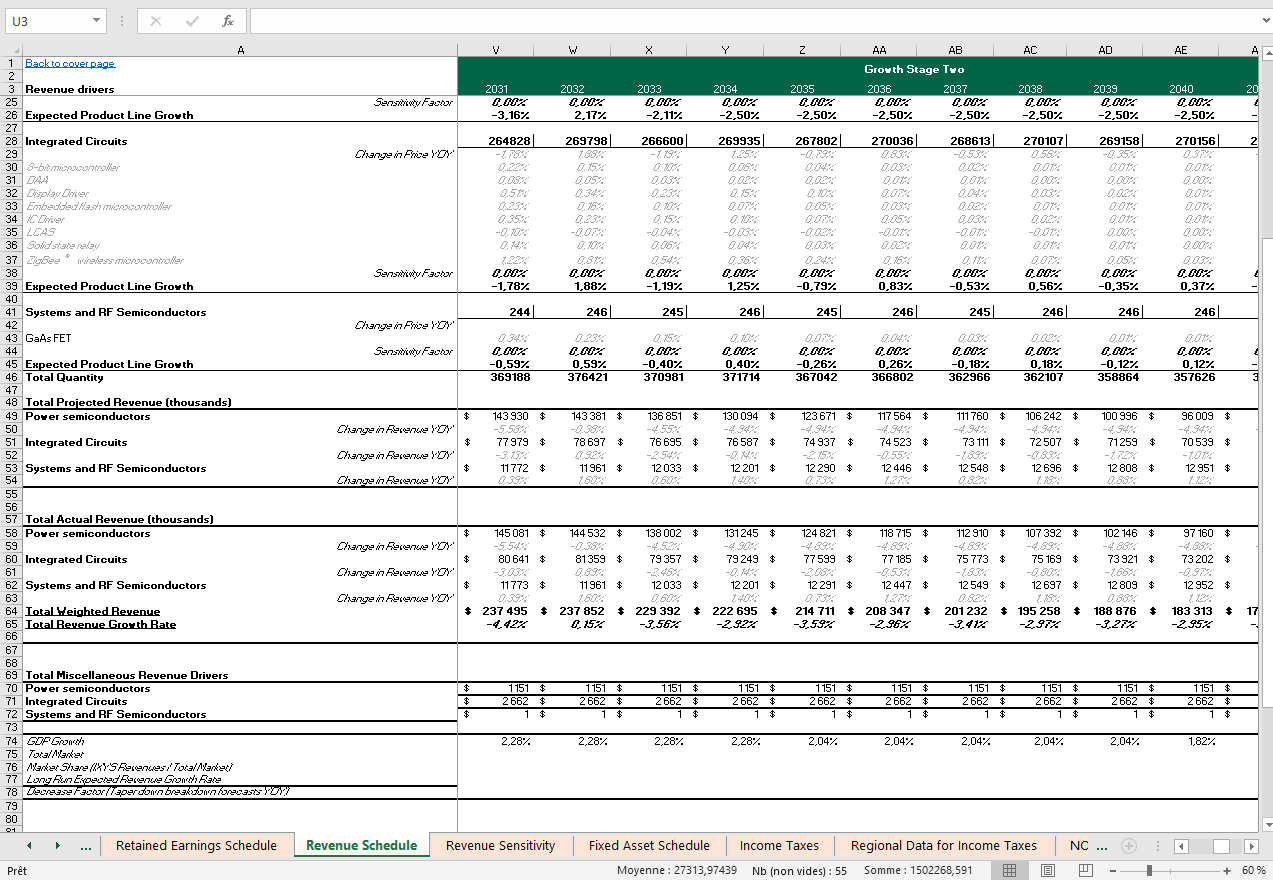Viewport: 1273px width, 880px height.
Task: Select the Revenue Schedule sheet tab
Action: point(361,846)
